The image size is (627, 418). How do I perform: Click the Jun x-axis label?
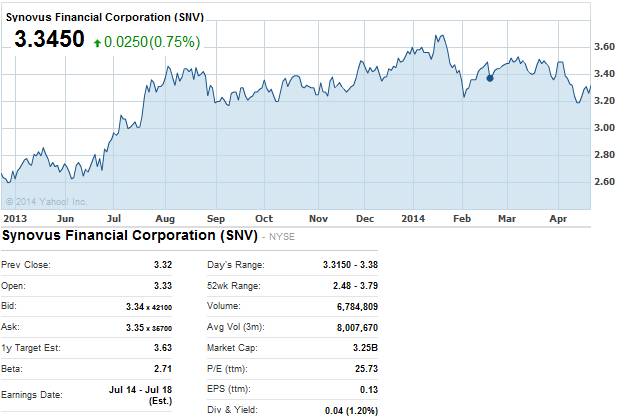[65, 218]
